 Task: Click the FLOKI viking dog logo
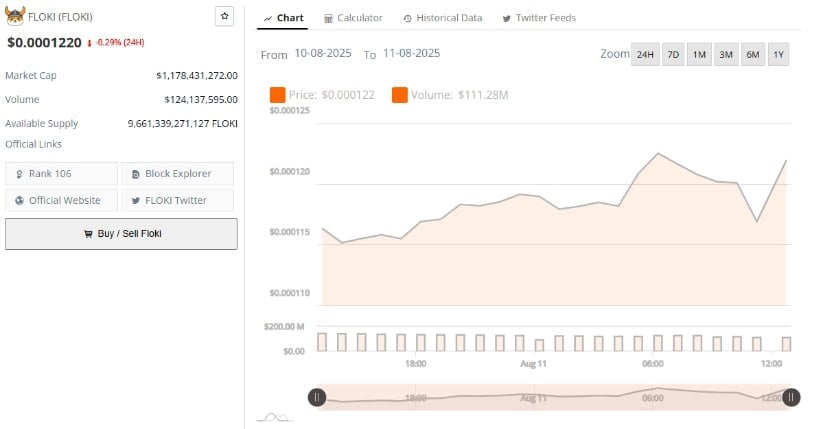click(15, 16)
